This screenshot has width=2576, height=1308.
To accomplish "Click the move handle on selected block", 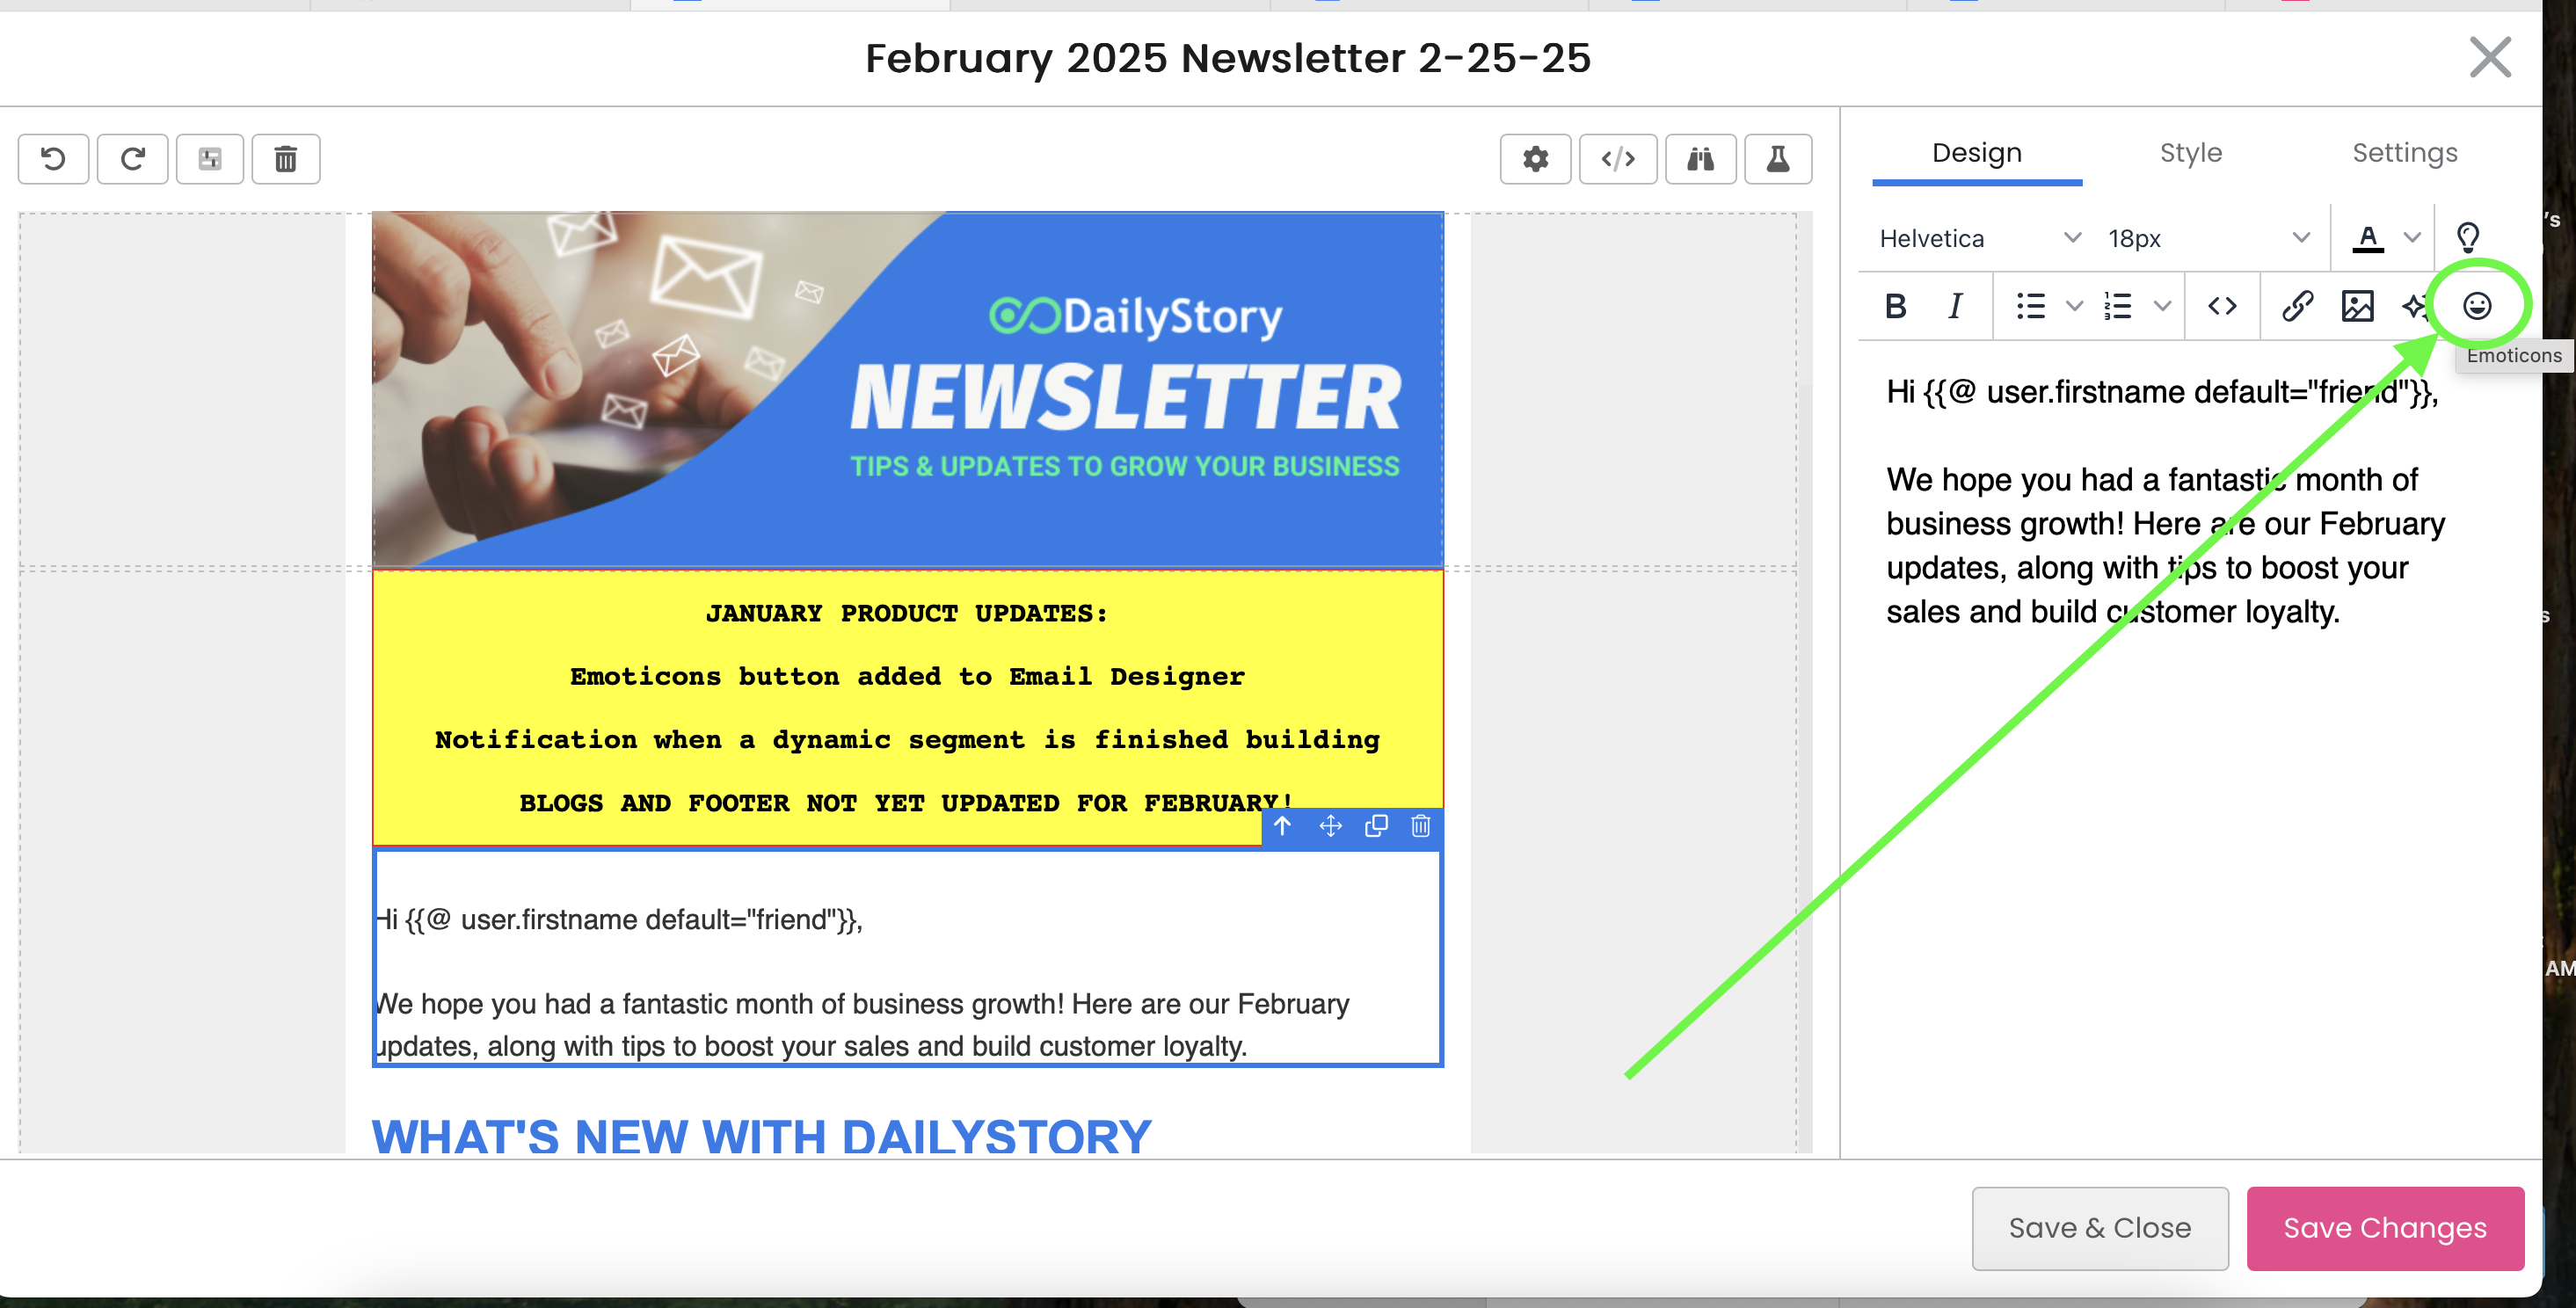I will click(1330, 826).
